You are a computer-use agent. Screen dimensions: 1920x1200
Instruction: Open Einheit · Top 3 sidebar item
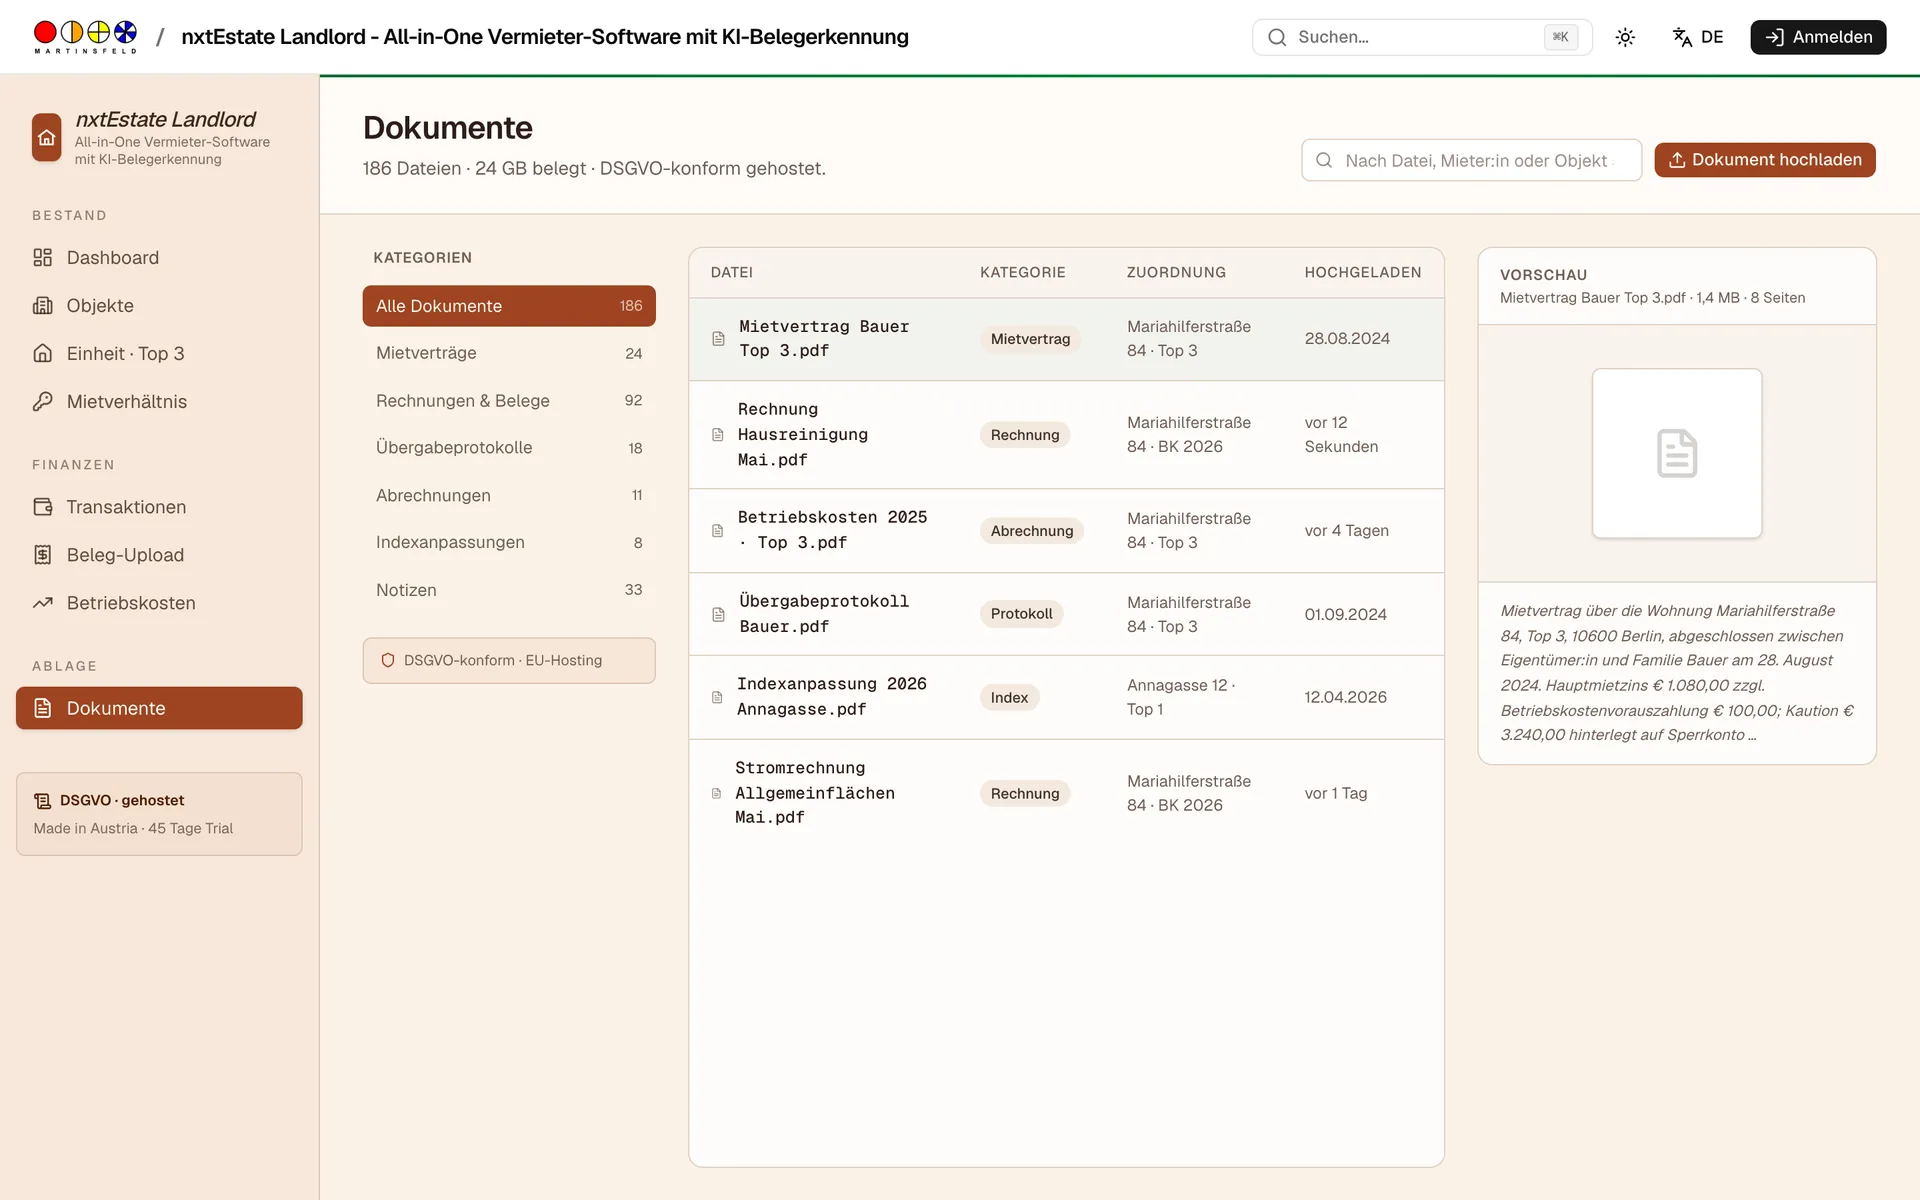[159, 354]
